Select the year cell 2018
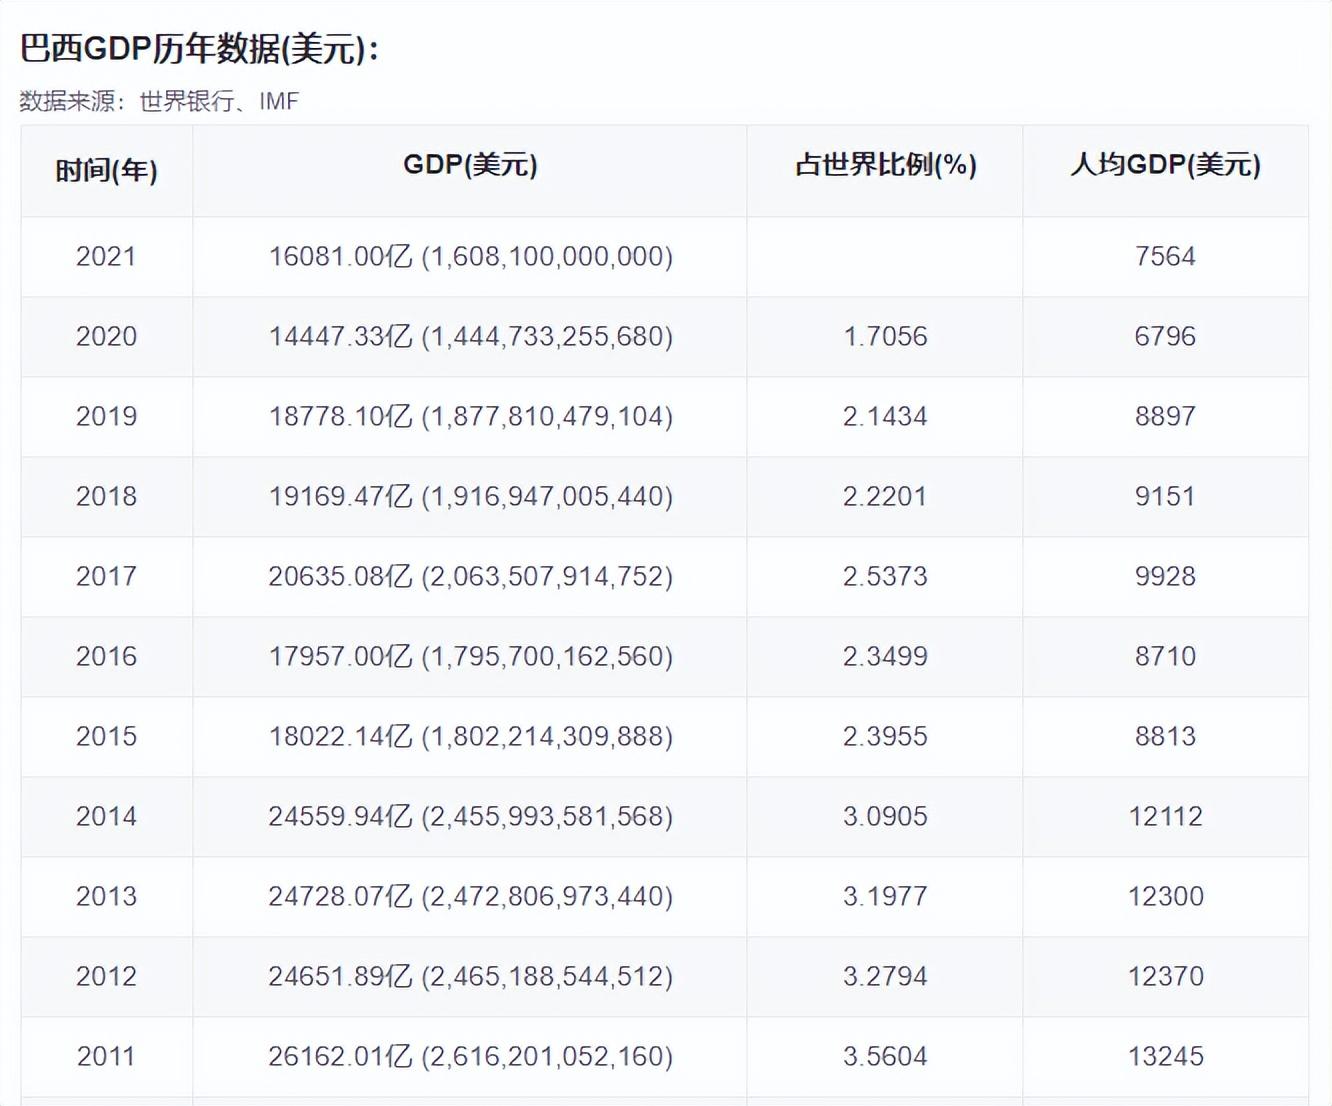This screenshot has width=1332, height=1106. tap(106, 496)
